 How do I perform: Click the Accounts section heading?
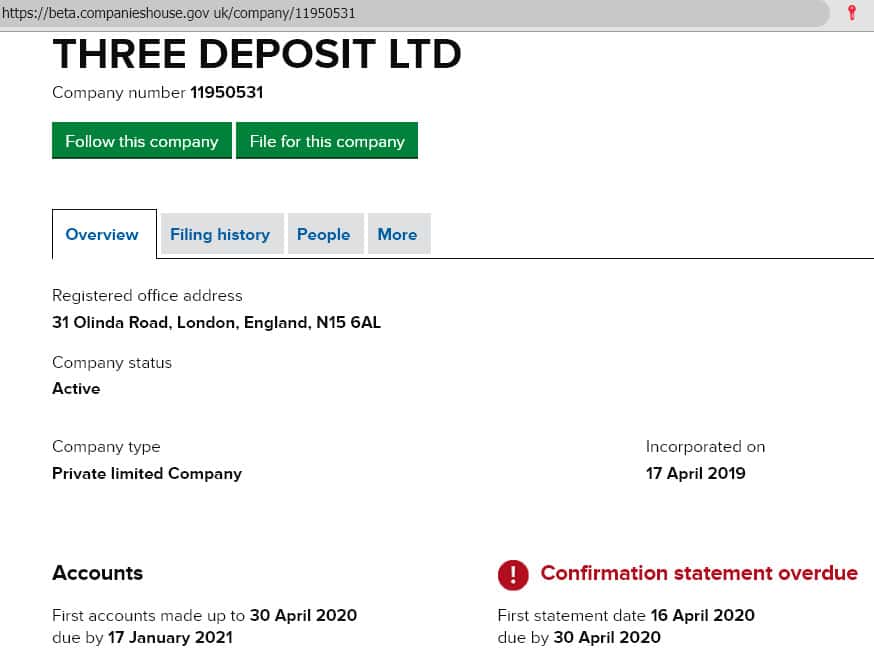(x=97, y=573)
